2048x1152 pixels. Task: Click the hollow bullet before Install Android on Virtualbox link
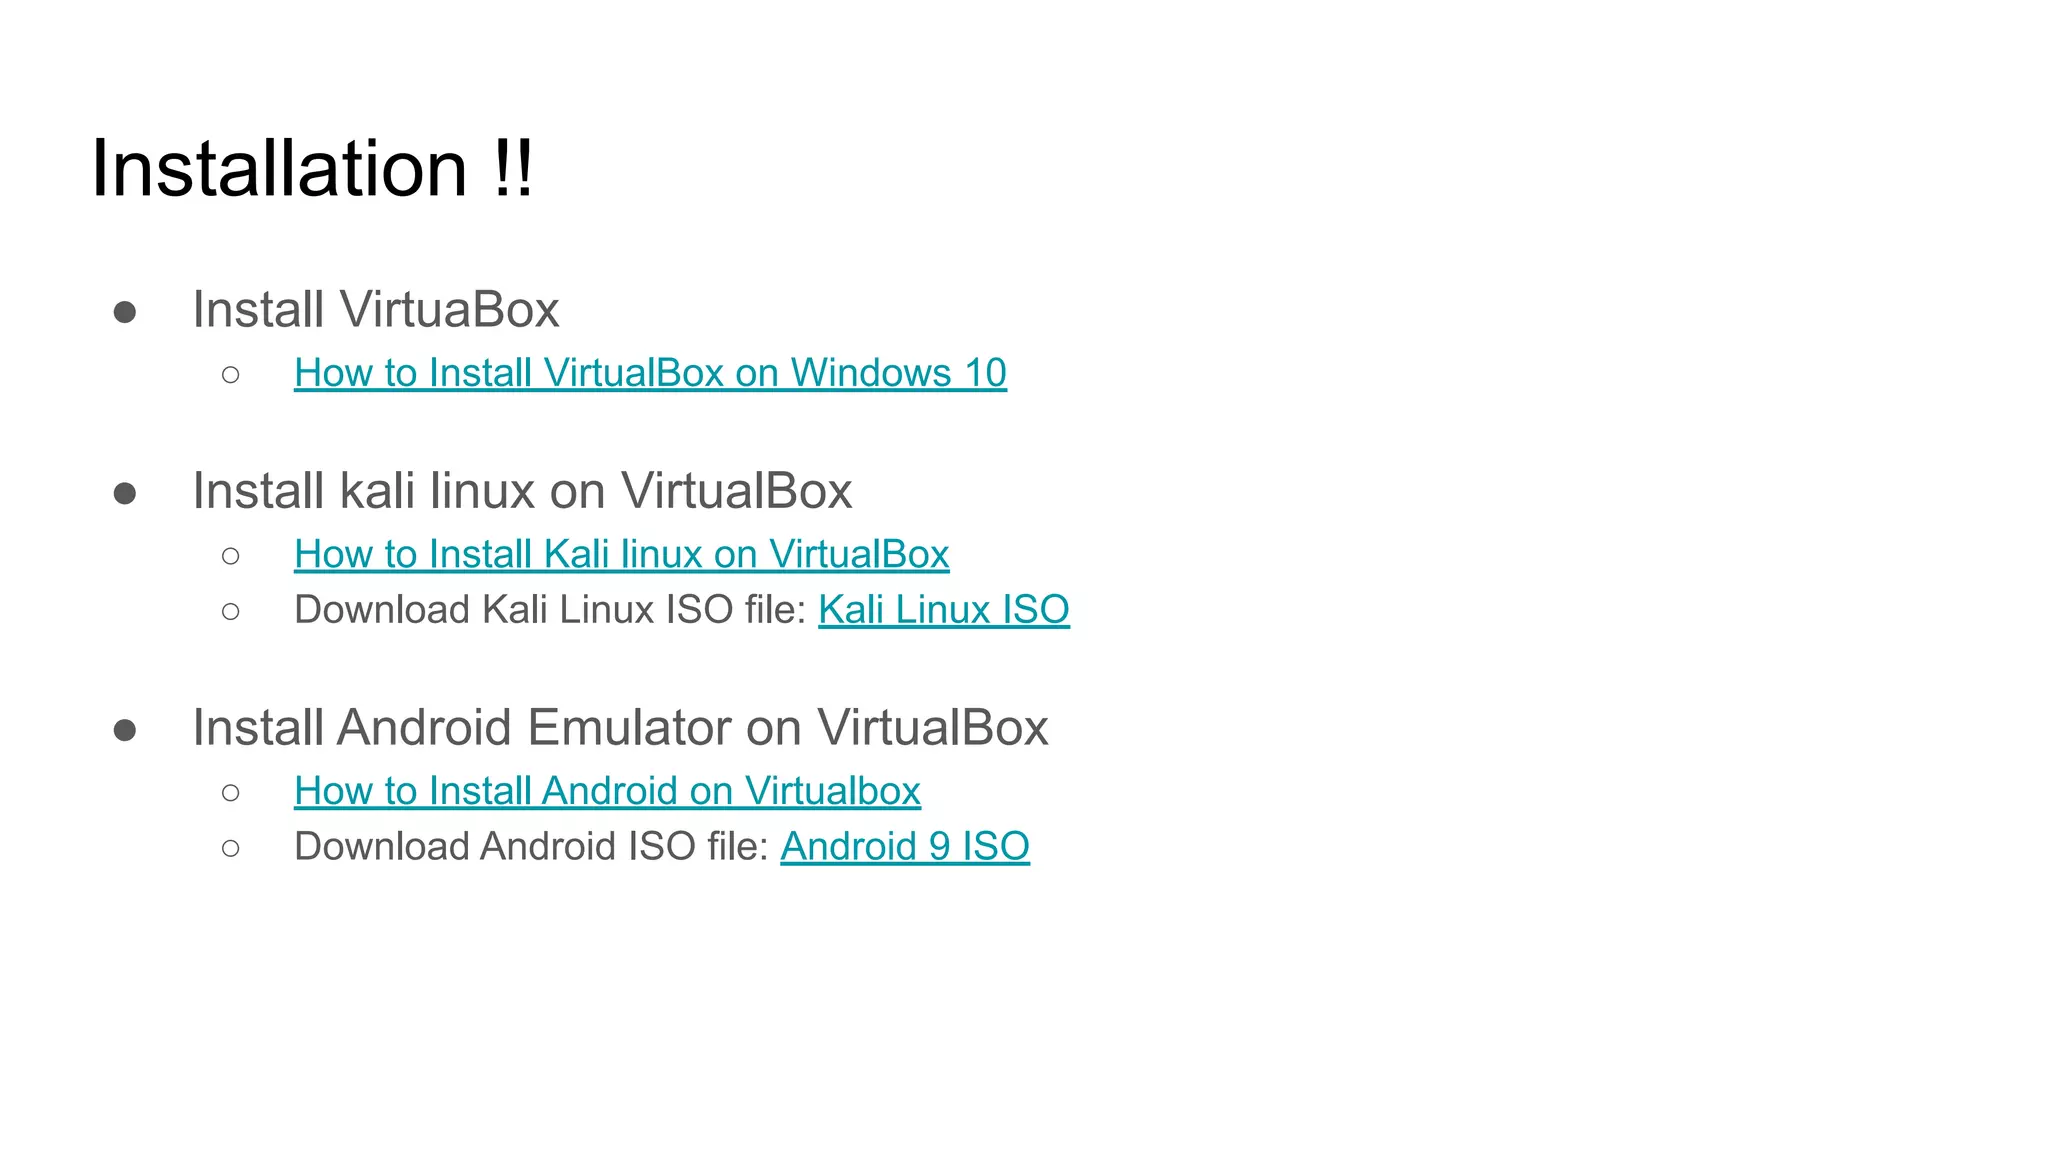[231, 793]
